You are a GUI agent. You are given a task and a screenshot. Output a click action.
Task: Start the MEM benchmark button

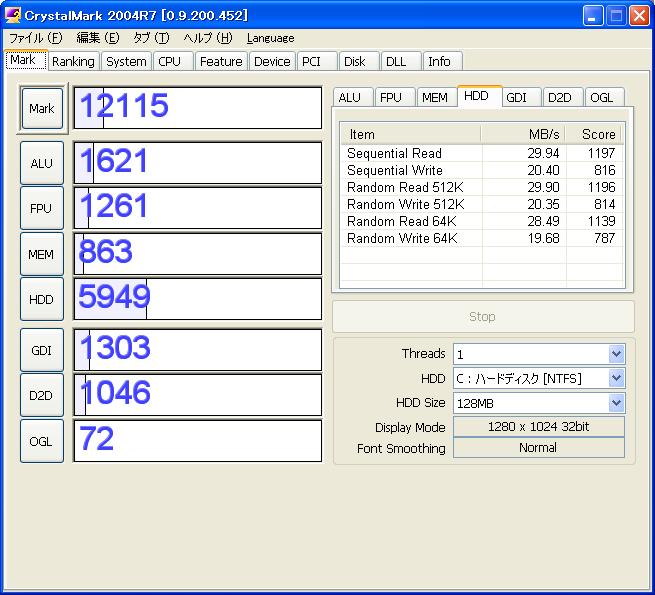coord(42,254)
